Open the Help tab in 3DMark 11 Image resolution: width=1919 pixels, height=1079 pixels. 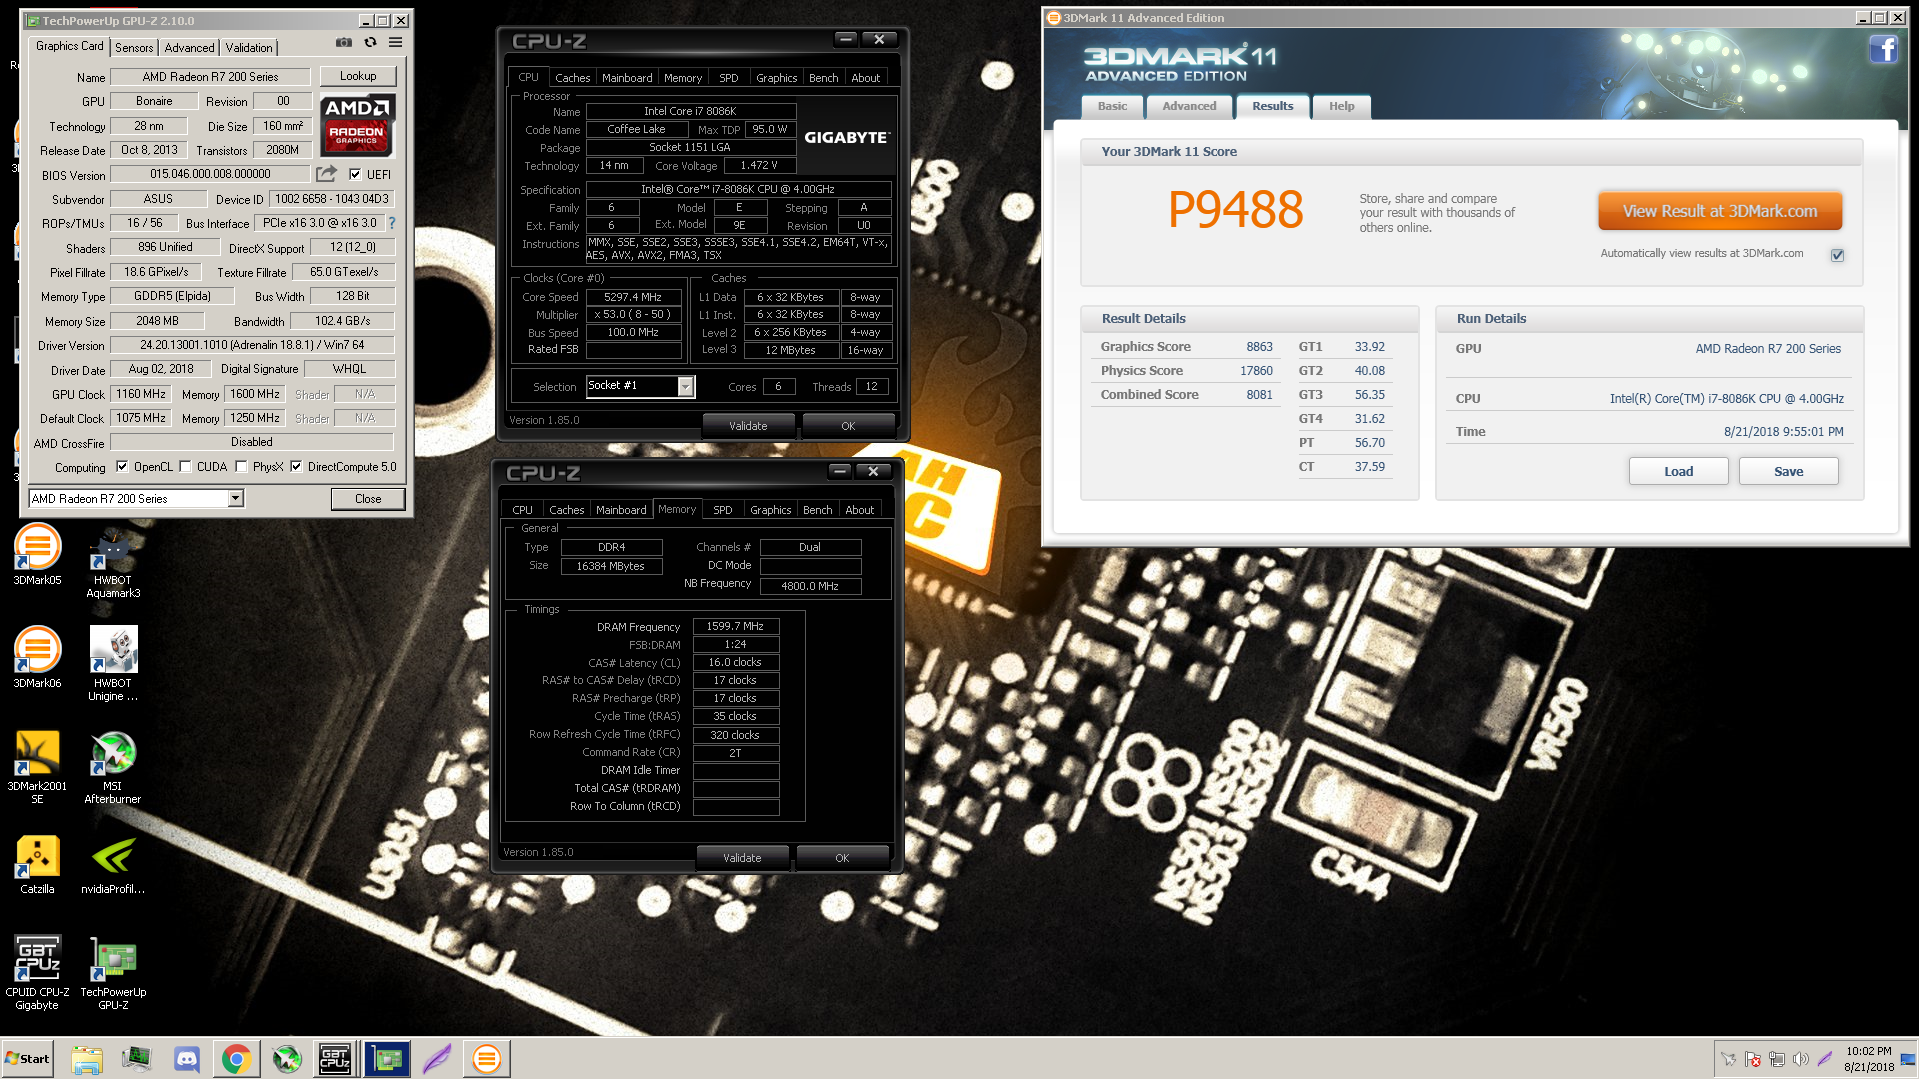click(1341, 106)
